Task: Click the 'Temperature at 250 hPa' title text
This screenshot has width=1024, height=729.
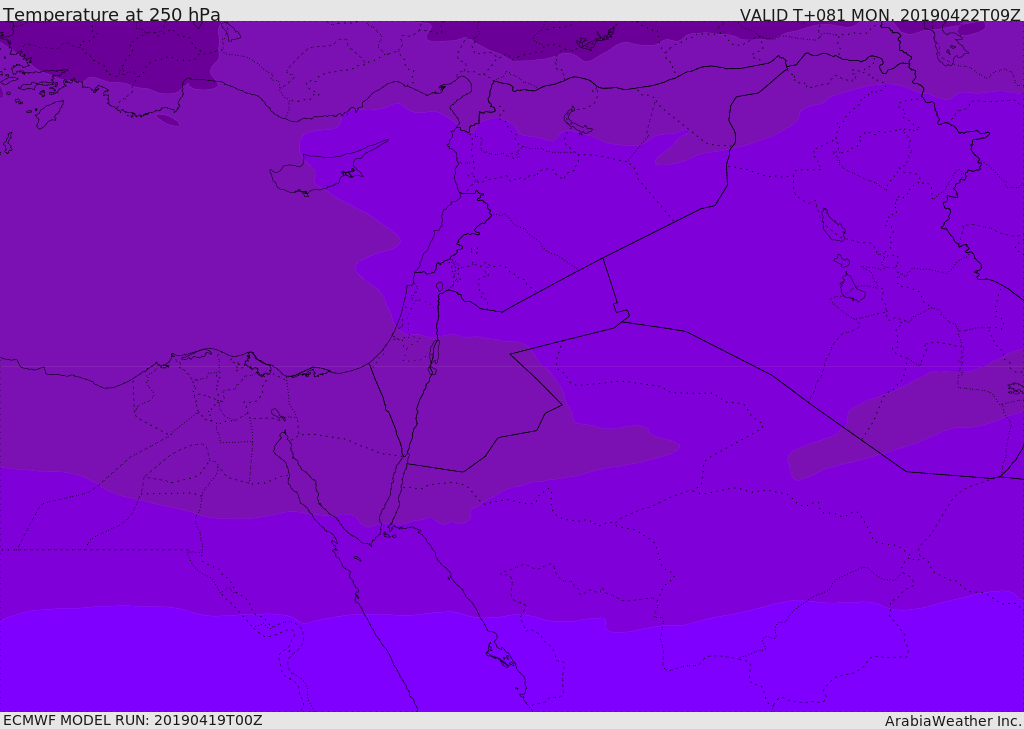Action: pos(112,14)
